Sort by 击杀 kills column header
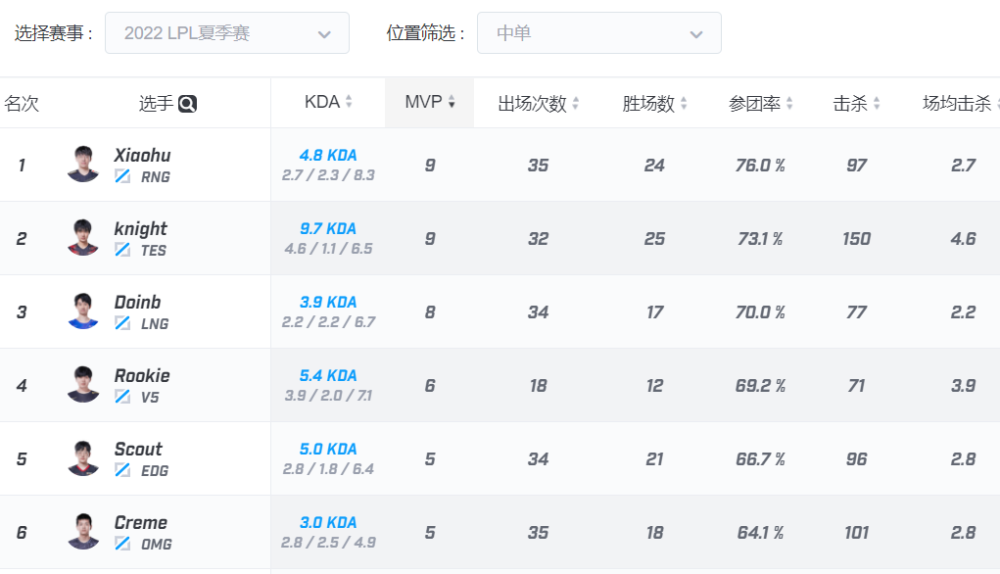This screenshot has height=574, width=1000. coord(857,103)
